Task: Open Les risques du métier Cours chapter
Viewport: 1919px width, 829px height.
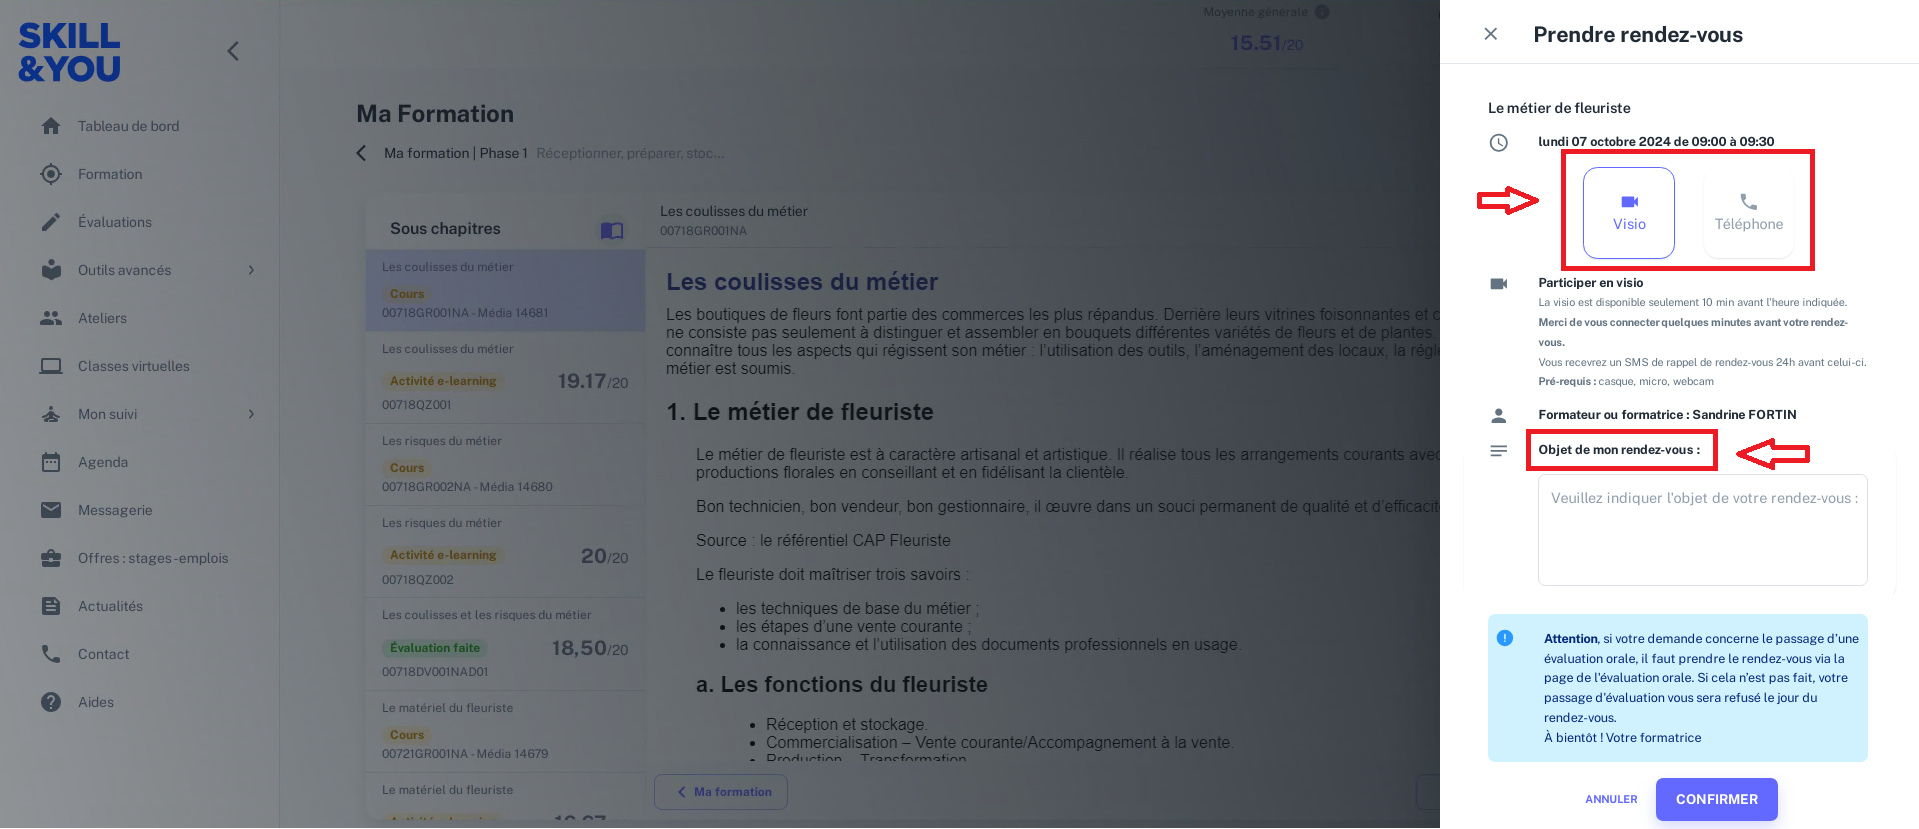Action: [x=505, y=464]
